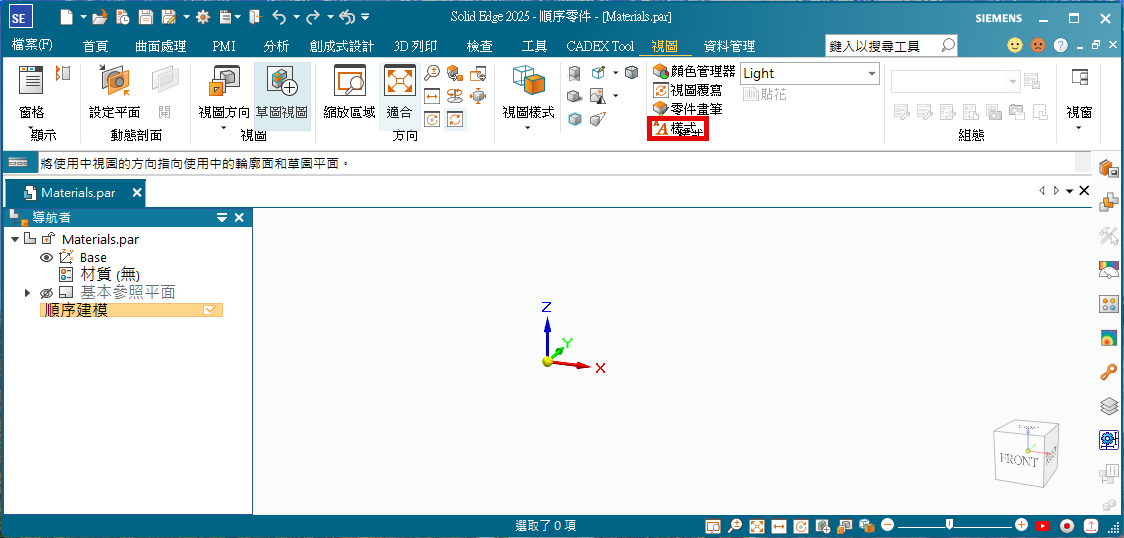The width and height of the screenshot is (1124, 538).
Task: Open the 曲面處理 ribbon tab
Action: click(161, 47)
